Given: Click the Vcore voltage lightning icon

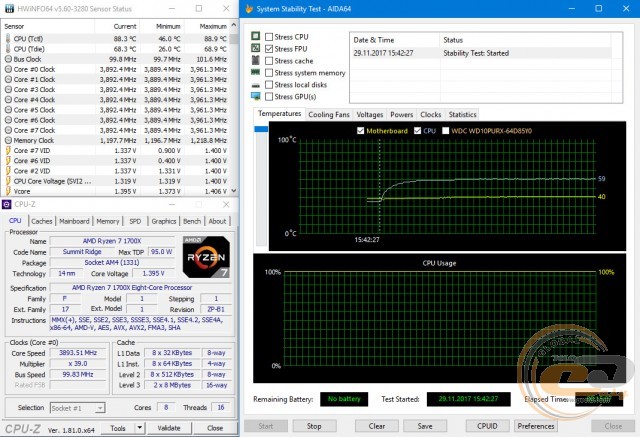Looking at the screenshot, I should coord(8,191).
